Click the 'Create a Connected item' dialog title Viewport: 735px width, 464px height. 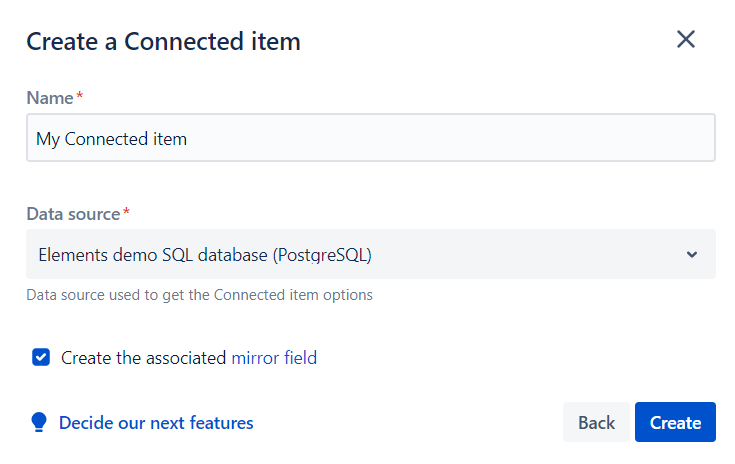(x=163, y=41)
